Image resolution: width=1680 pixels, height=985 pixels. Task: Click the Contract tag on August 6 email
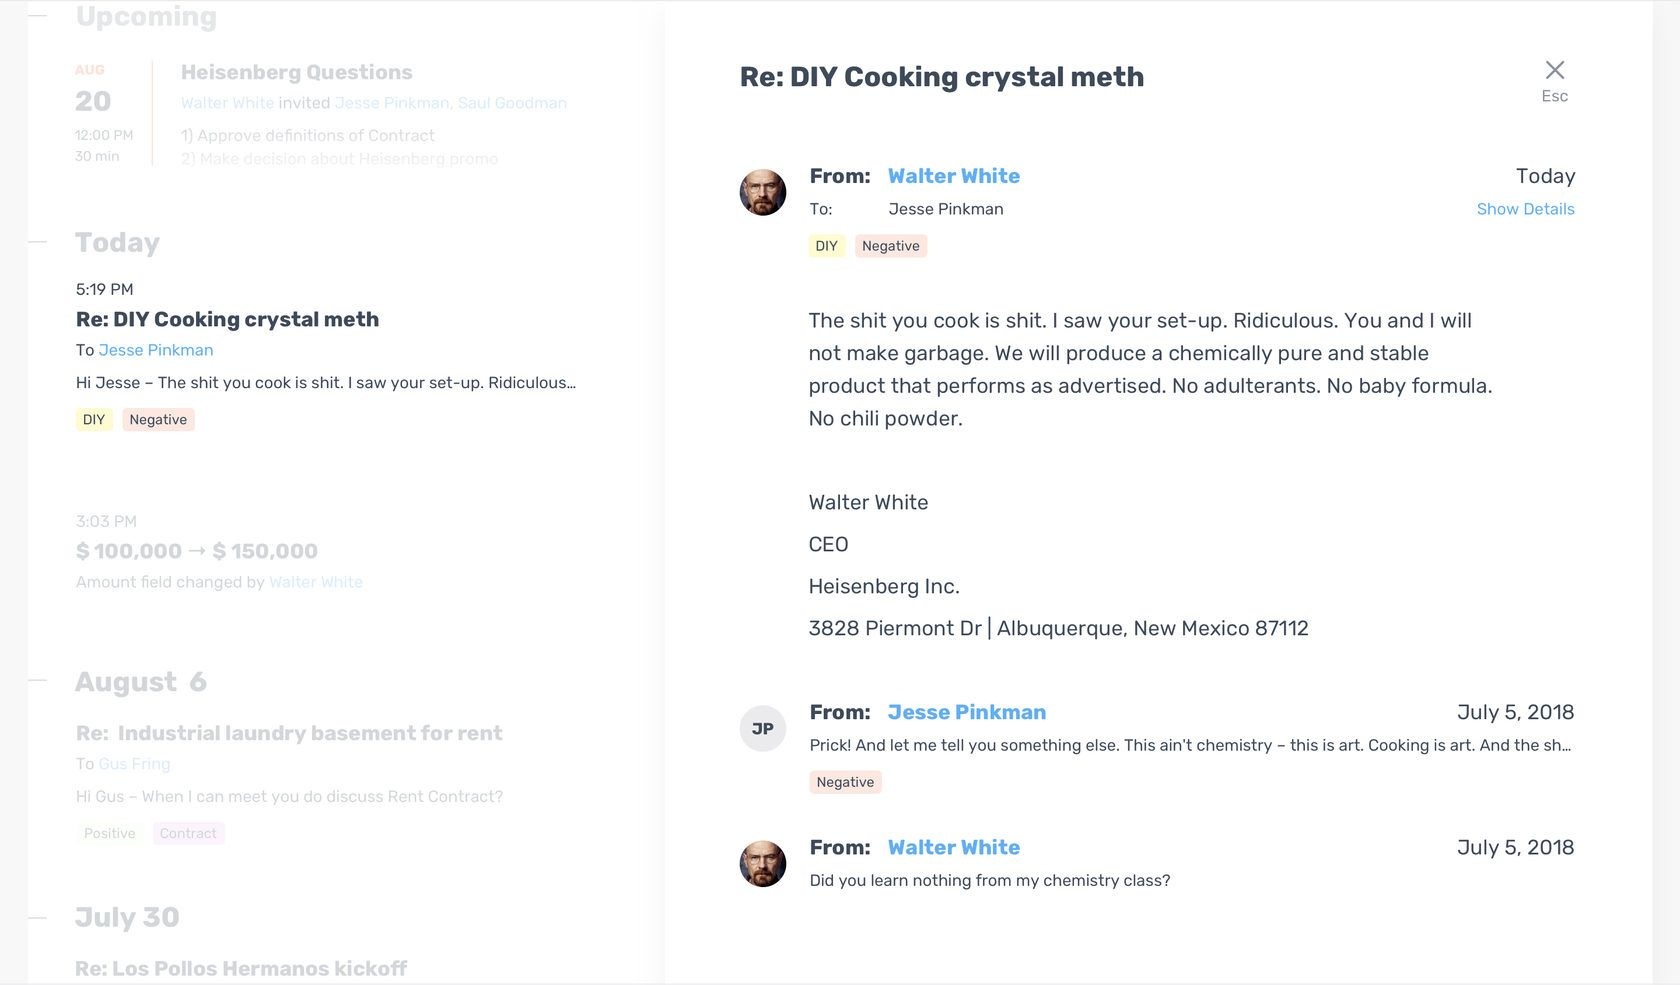[x=188, y=834]
